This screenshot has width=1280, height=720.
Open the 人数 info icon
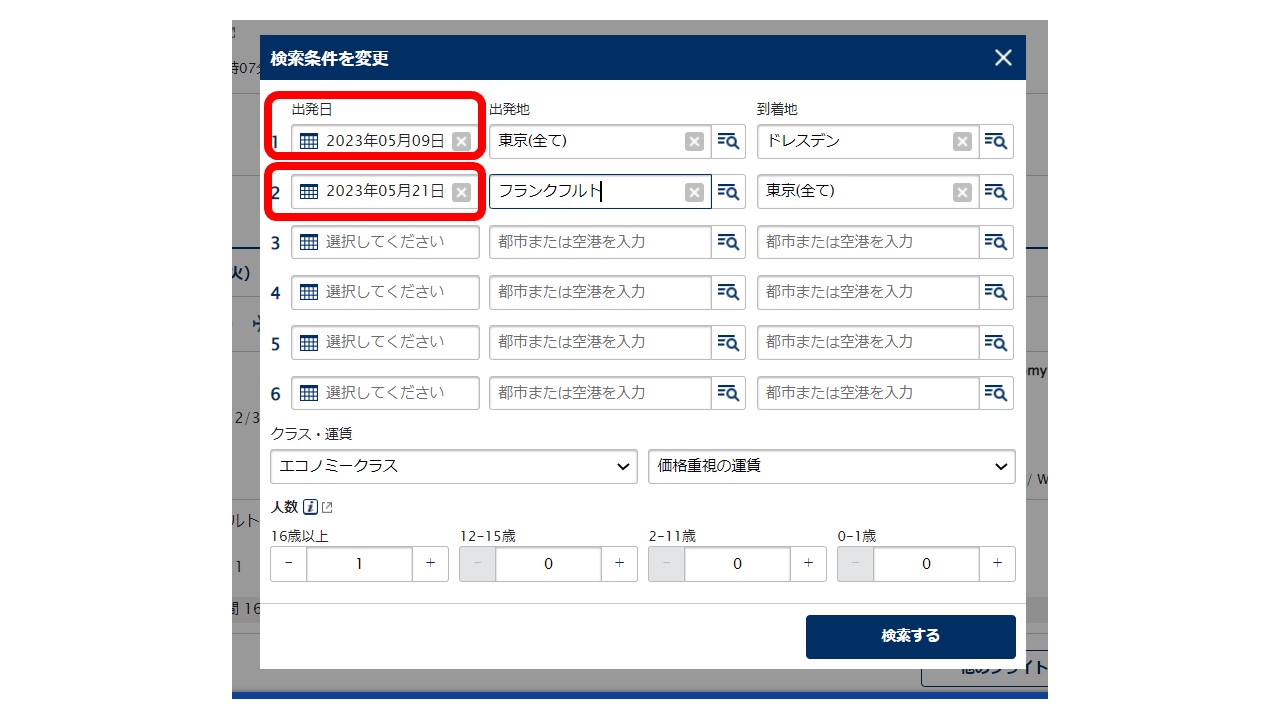coord(310,507)
